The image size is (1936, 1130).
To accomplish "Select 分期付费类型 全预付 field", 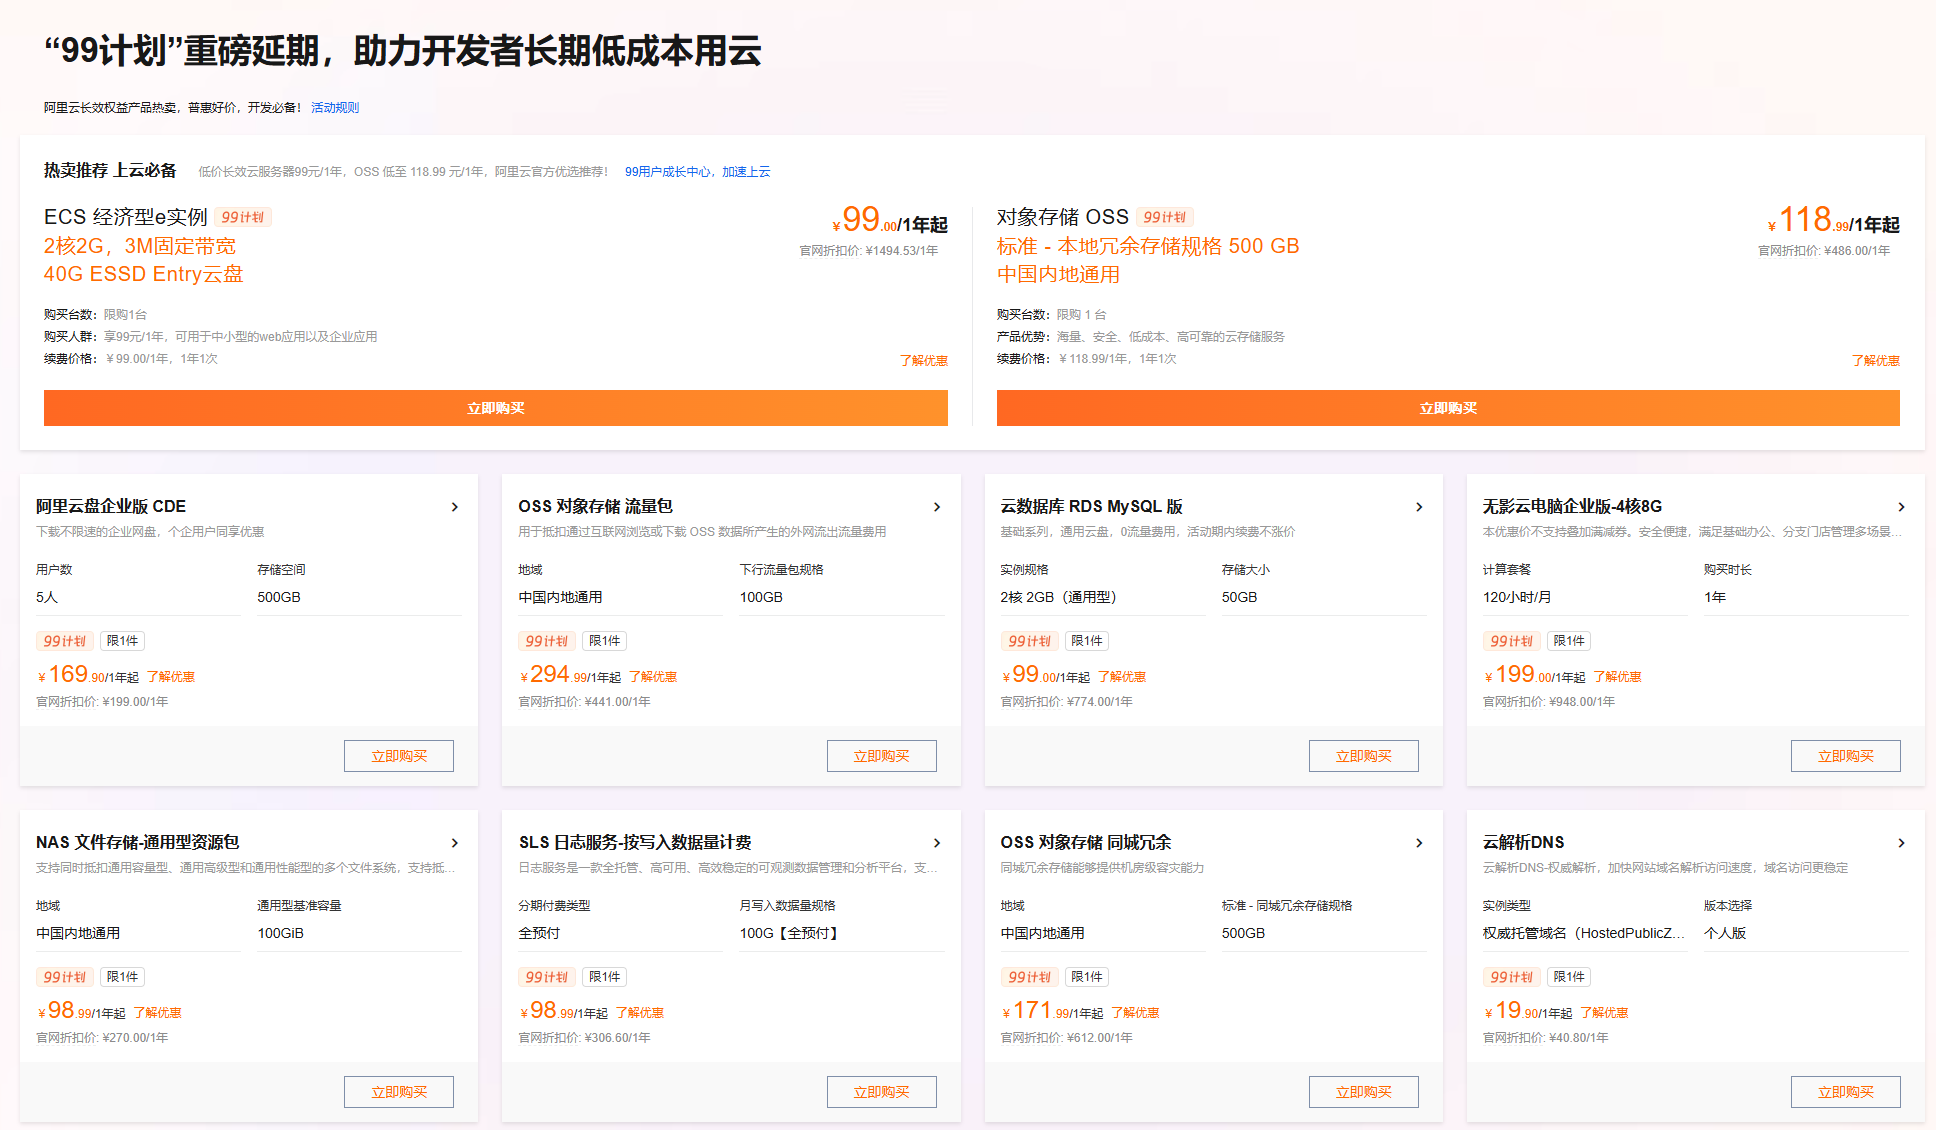I will [x=620, y=933].
